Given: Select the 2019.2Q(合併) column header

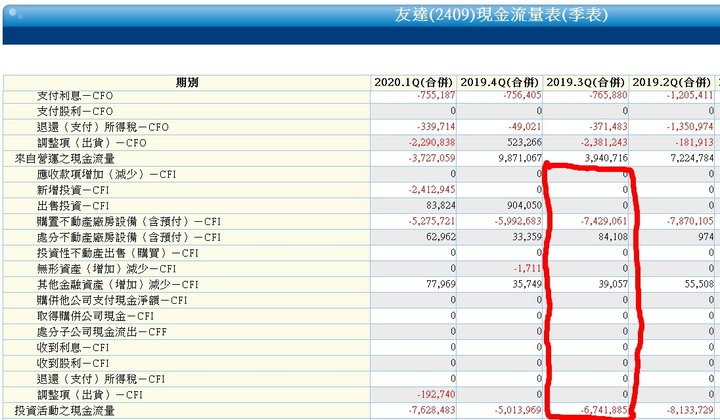Looking at the screenshot, I should tap(672, 83).
